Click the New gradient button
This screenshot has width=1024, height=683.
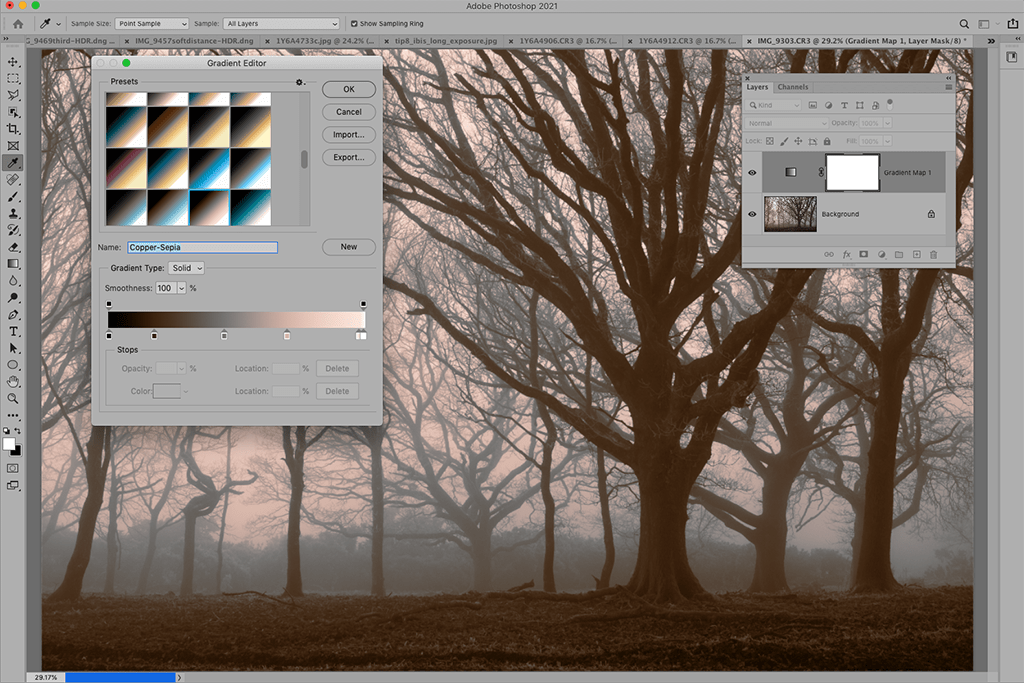coord(349,247)
